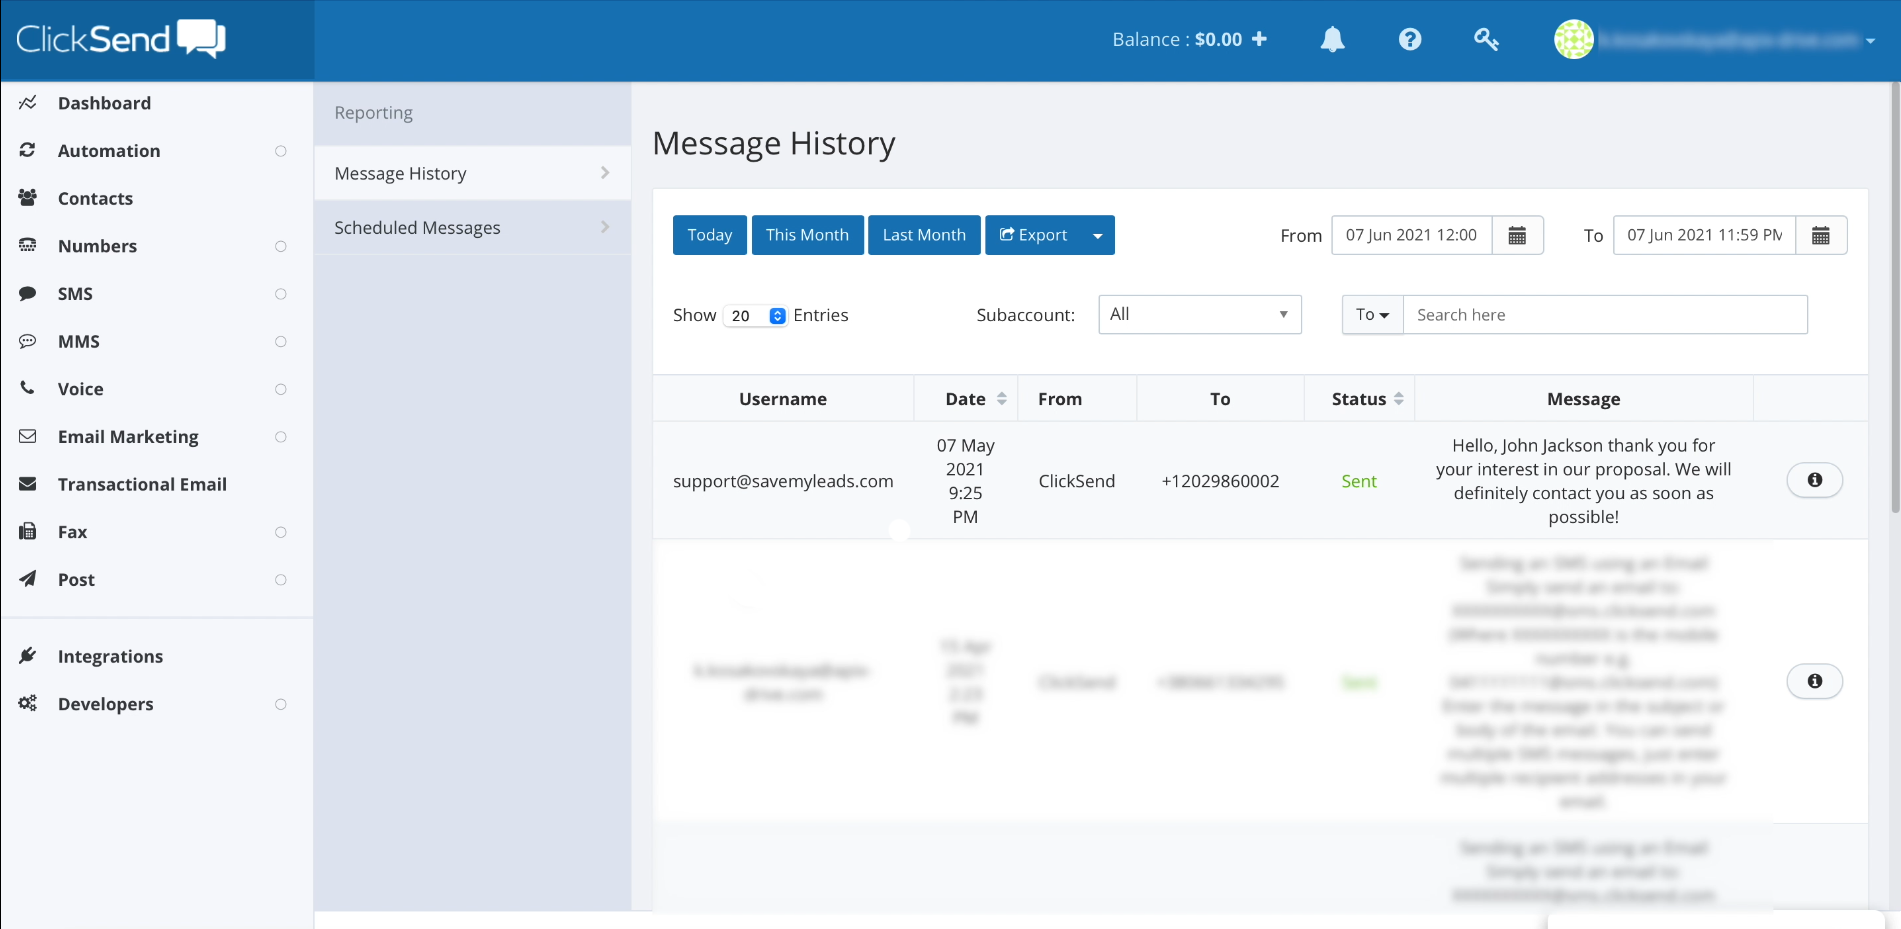Open Contacts in sidebar
This screenshot has height=929, width=1901.
click(x=95, y=198)
